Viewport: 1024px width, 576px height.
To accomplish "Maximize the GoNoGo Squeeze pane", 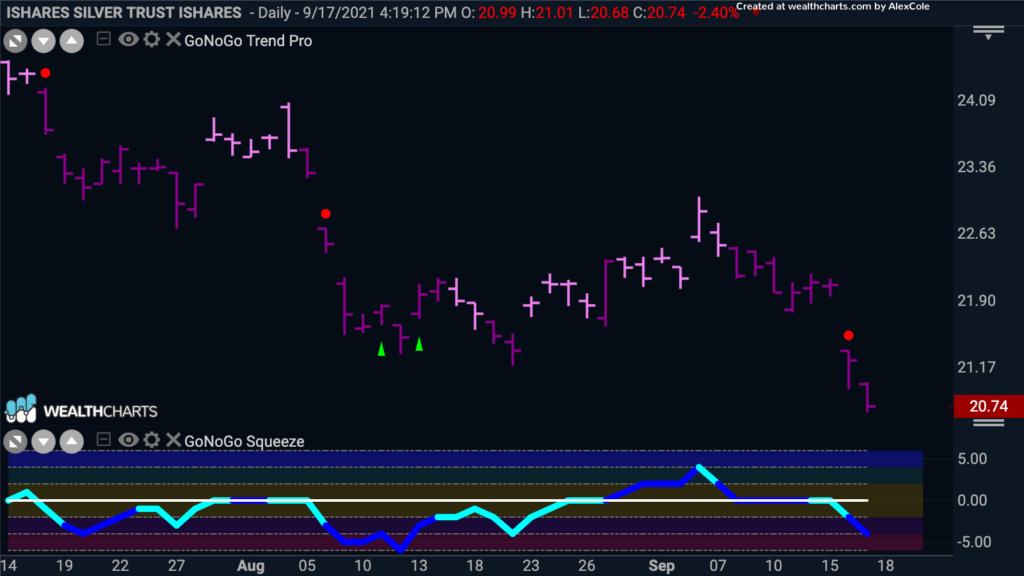I will point(15,441).
